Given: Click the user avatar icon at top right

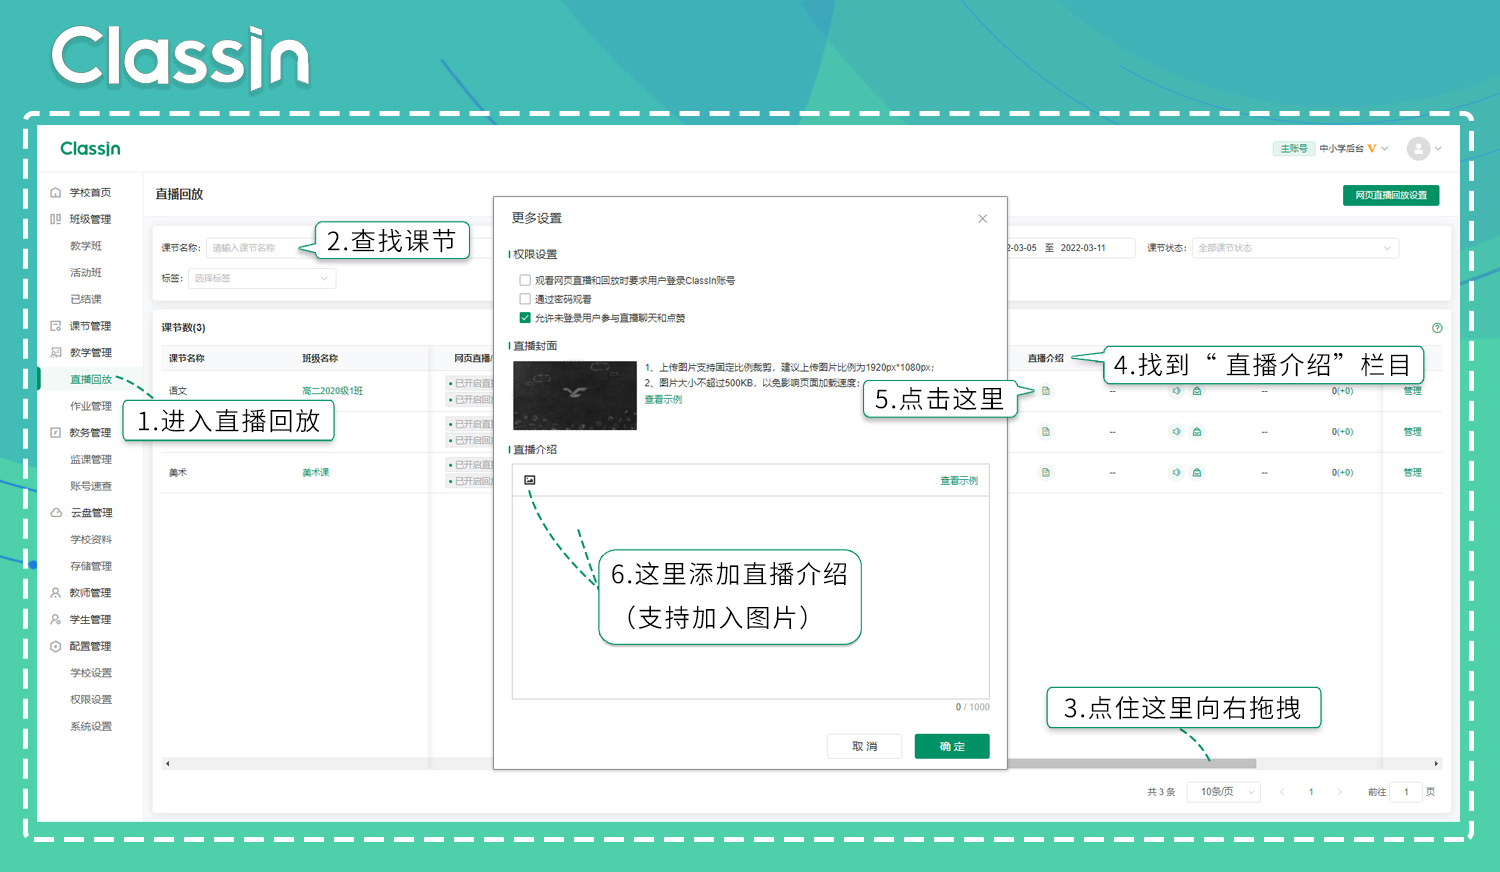Looking at the screenshot, I should [x=1418, y=149].
